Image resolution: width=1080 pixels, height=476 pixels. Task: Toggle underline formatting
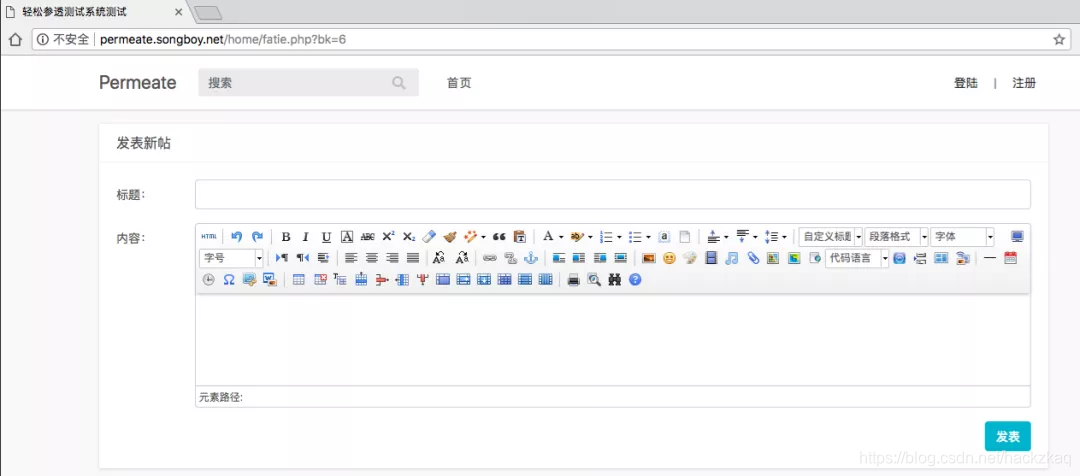coord(326,236)
